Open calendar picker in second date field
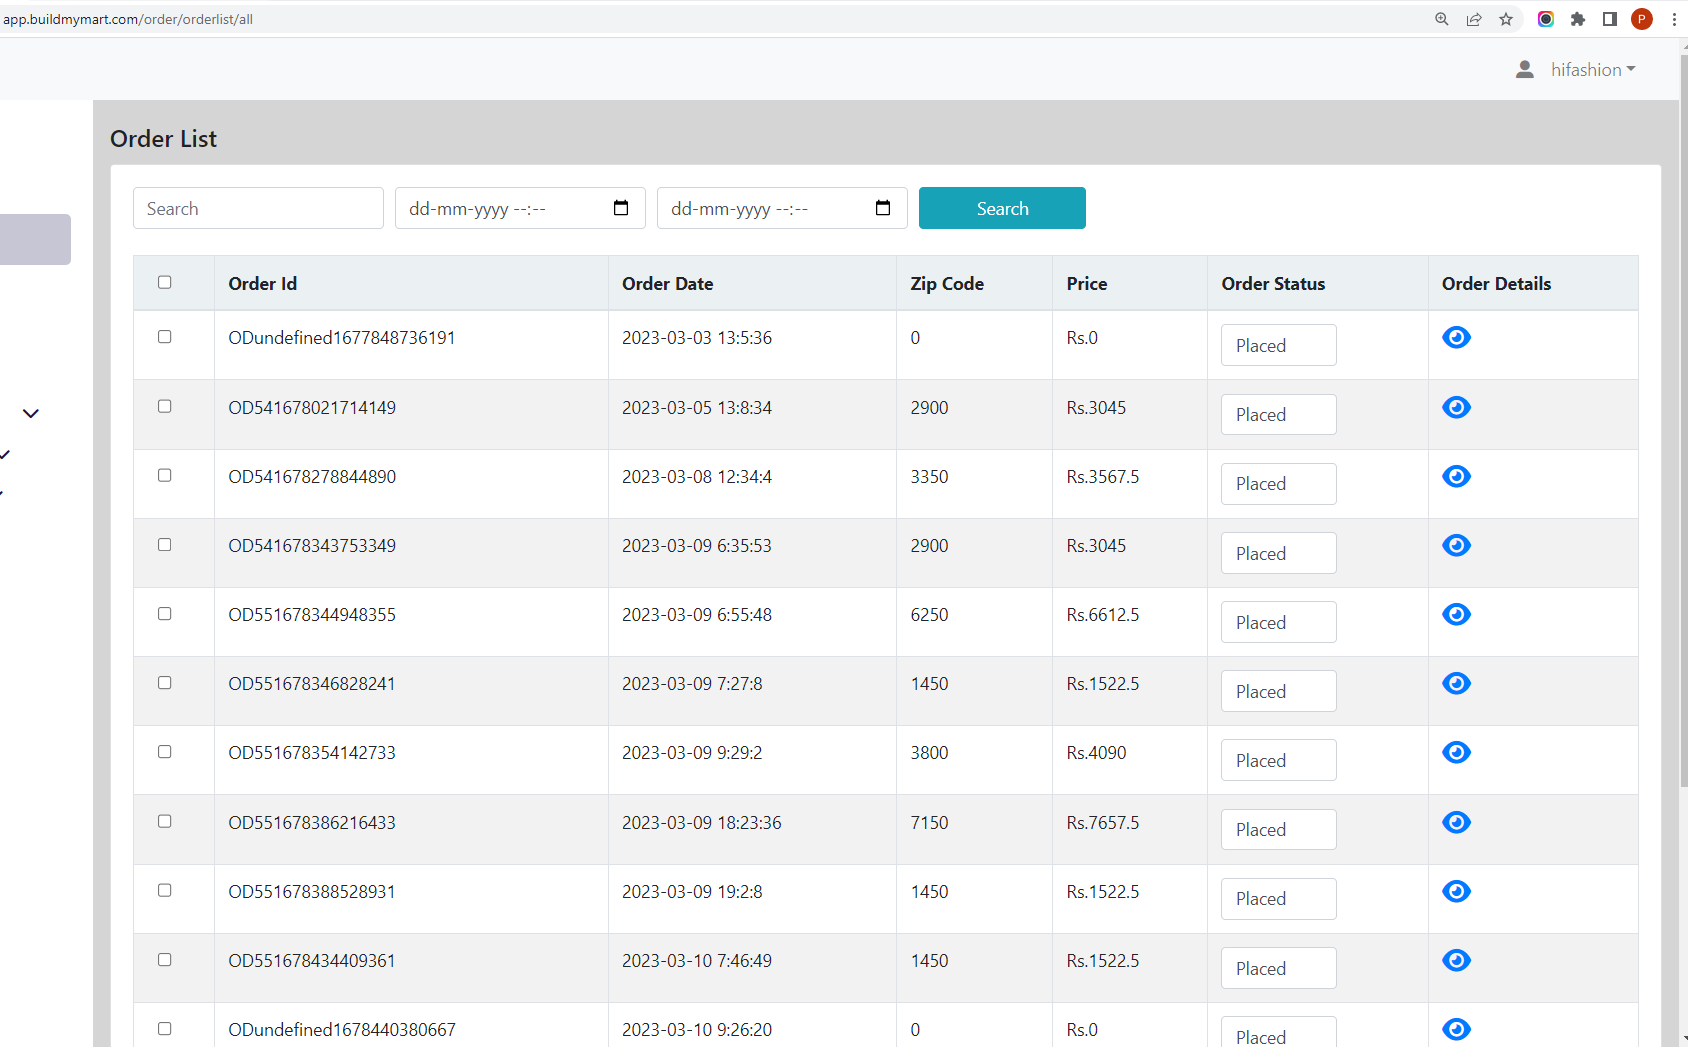The height and width of the screenshot is (1047, 1688). [x=883, y=208]
